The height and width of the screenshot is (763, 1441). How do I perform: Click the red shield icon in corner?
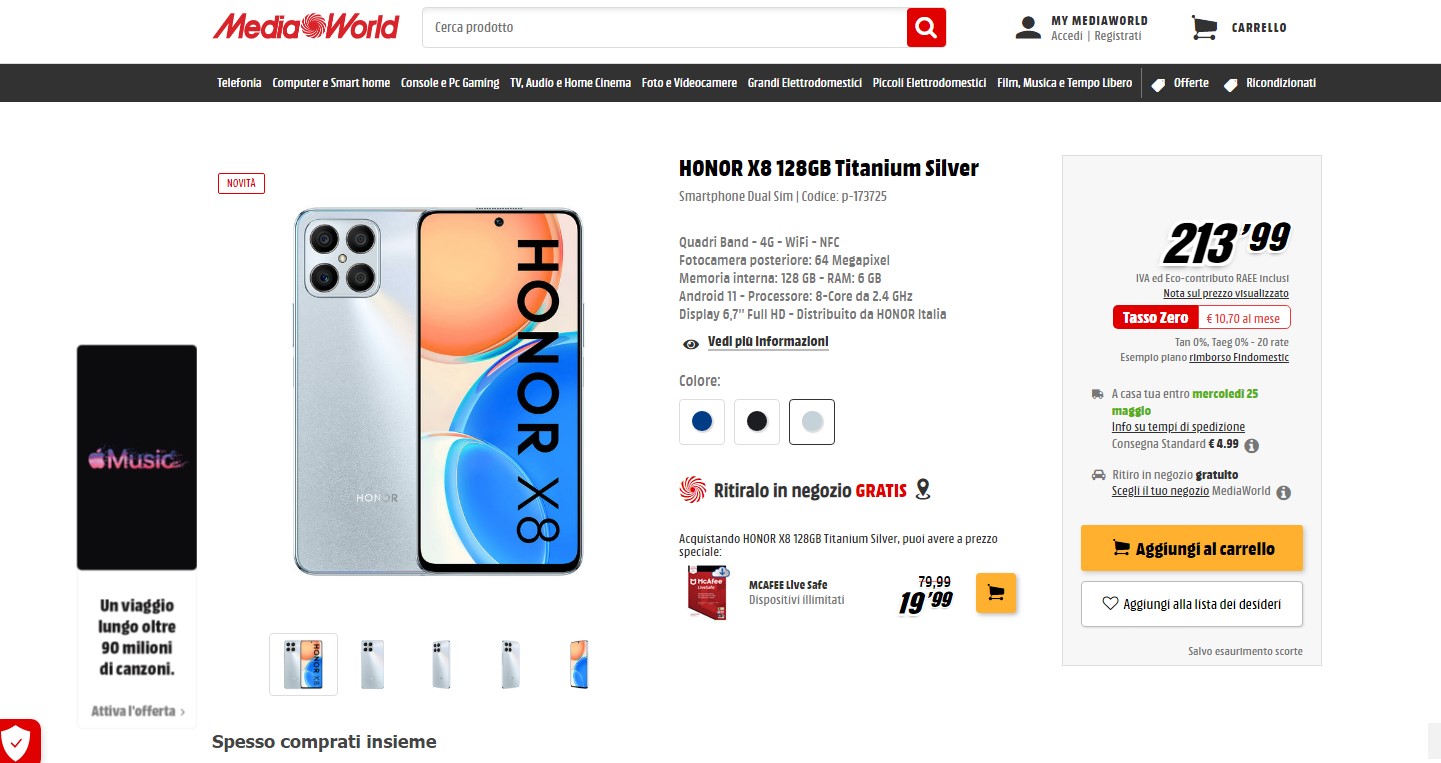click(x=17, y=742)
